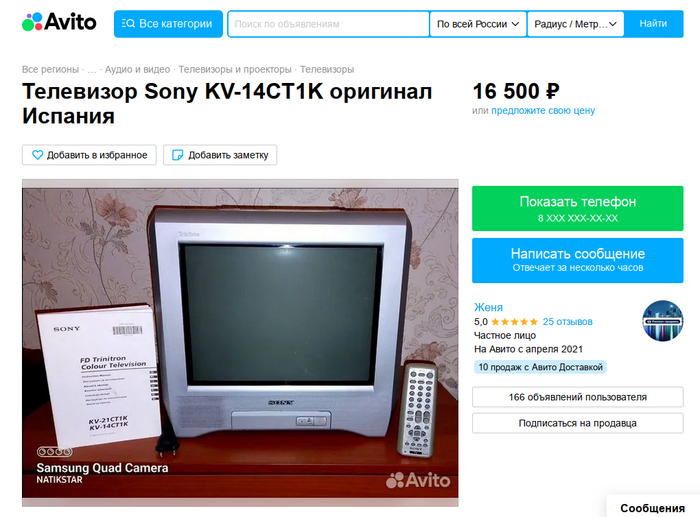Show the seller's phone number
700x517 pixels.
(x=578, y=208)
